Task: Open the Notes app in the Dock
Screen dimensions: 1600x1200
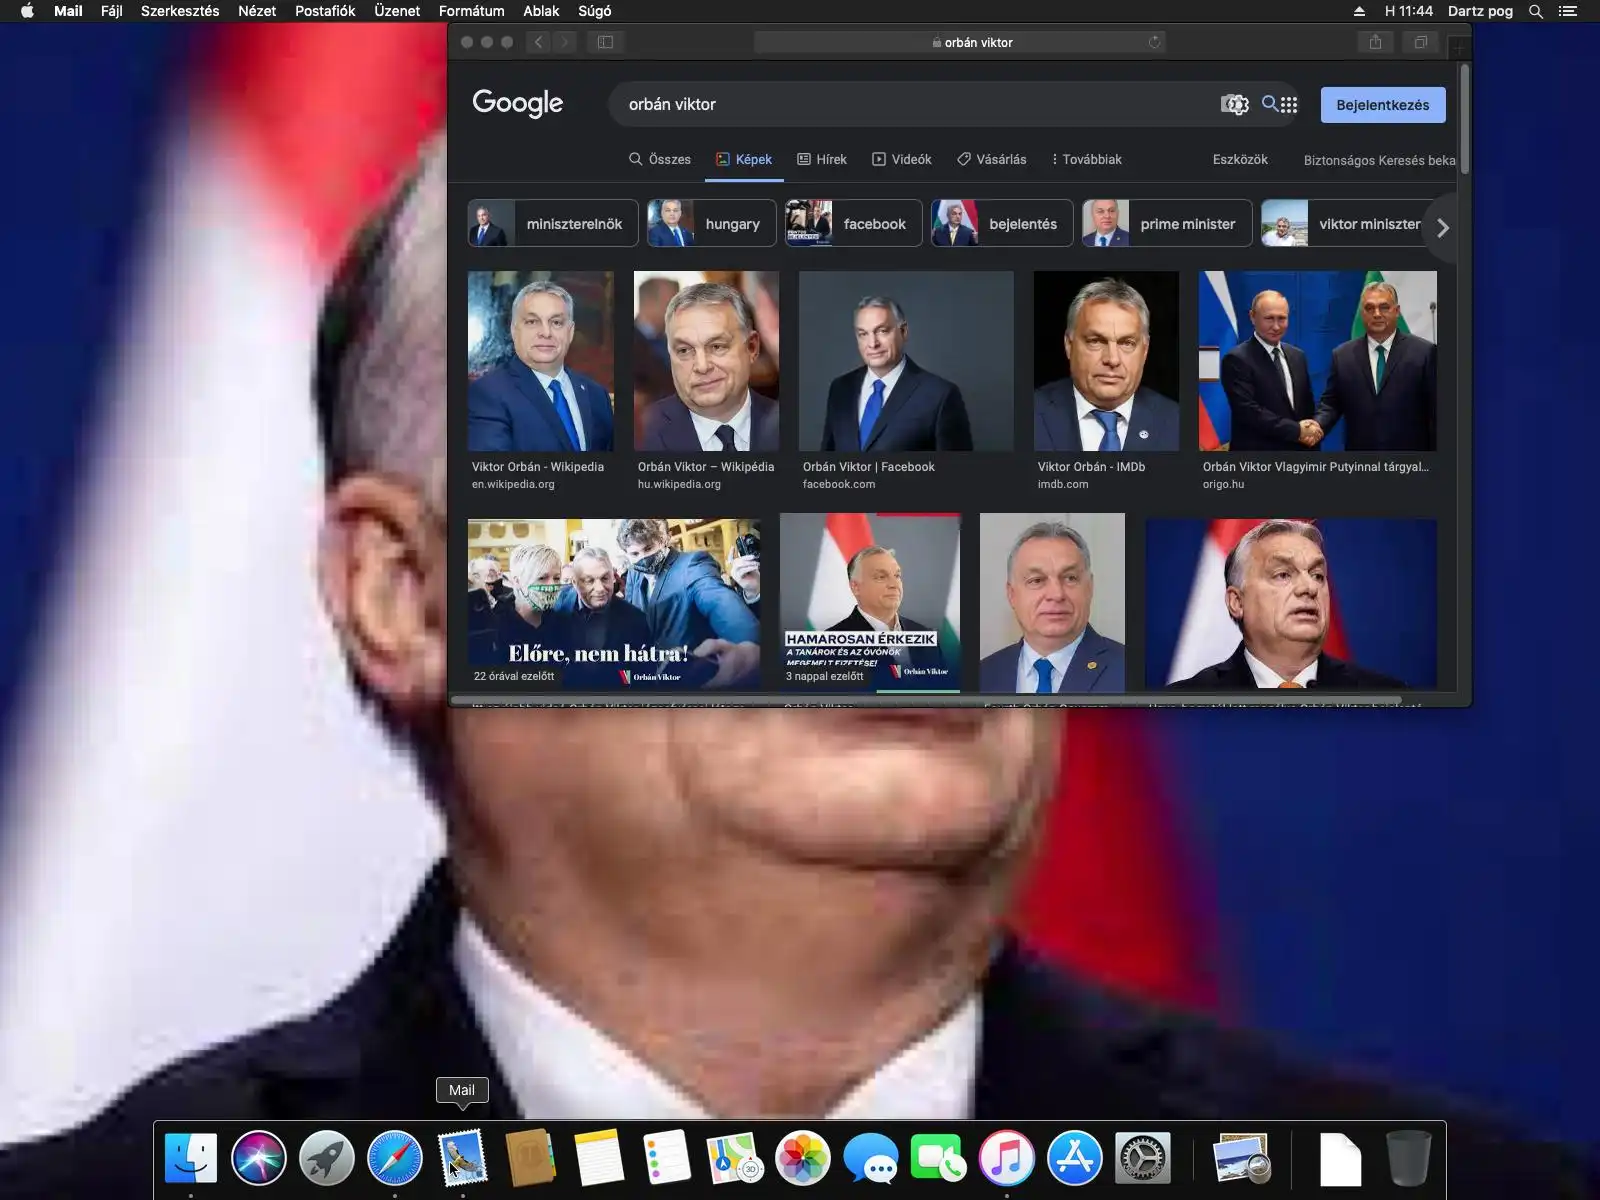Action: [598, 1158]
